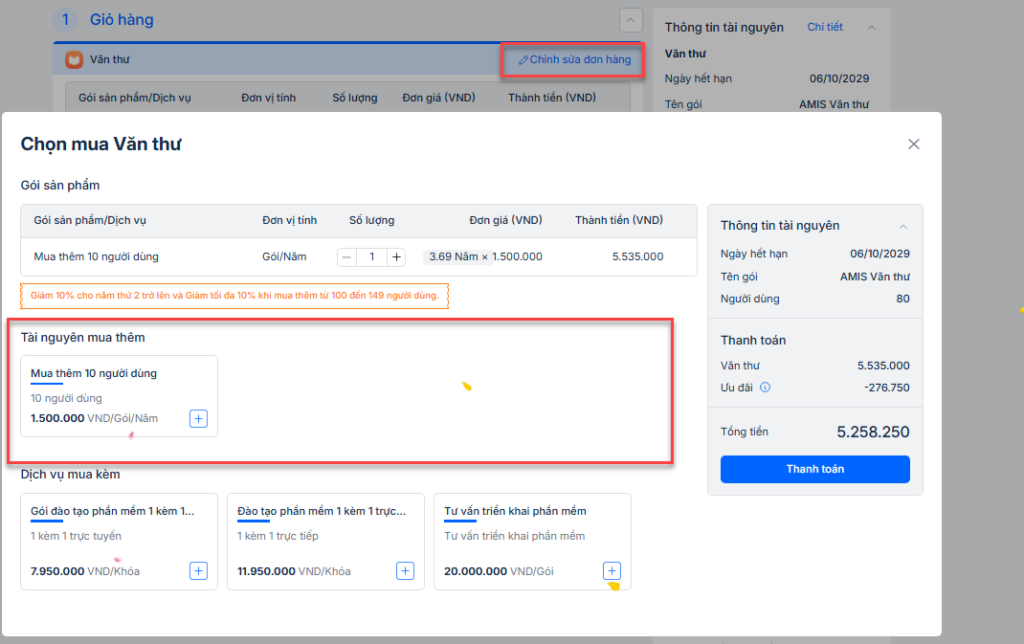Image resolution: width=1024 pixels, height=644 pixels.
Task: Click the Văn thư app icon in cart
Action: pos(74,59)
